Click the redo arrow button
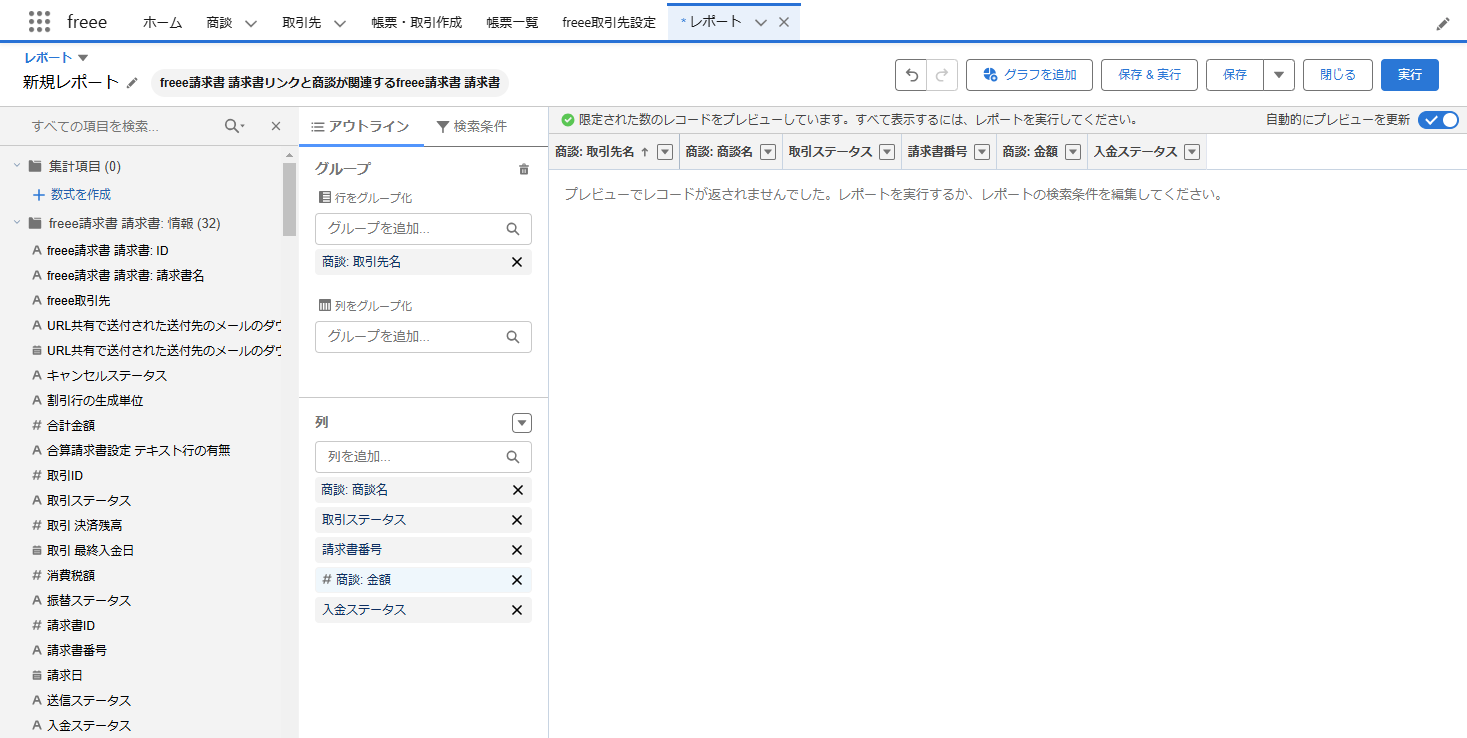Image resolution: width=1467 pixels, height=738 pixels. 942,75
